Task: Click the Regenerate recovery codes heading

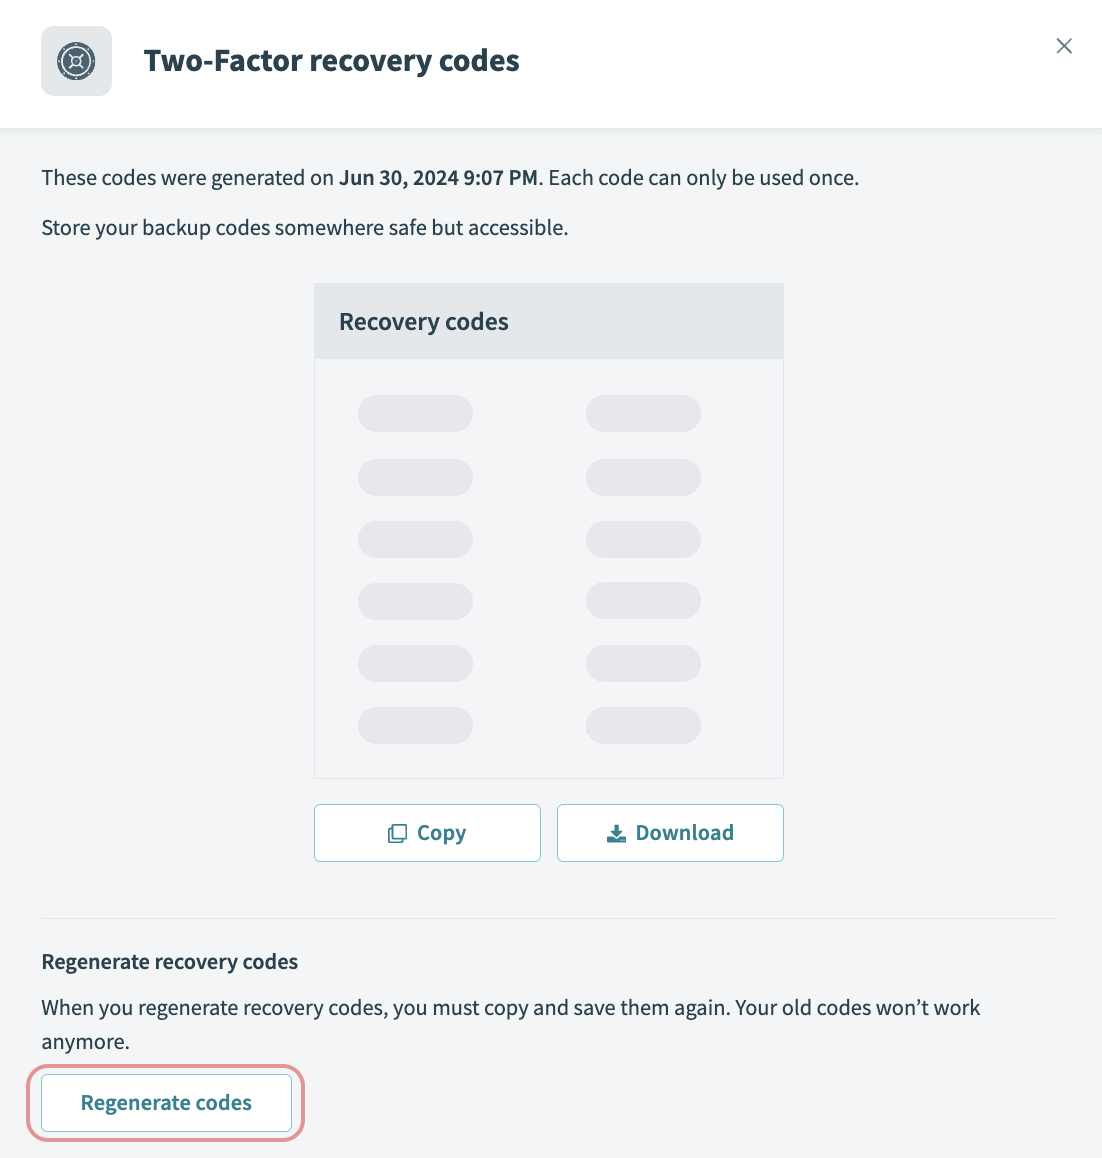Action: click(x=169, y=961)
